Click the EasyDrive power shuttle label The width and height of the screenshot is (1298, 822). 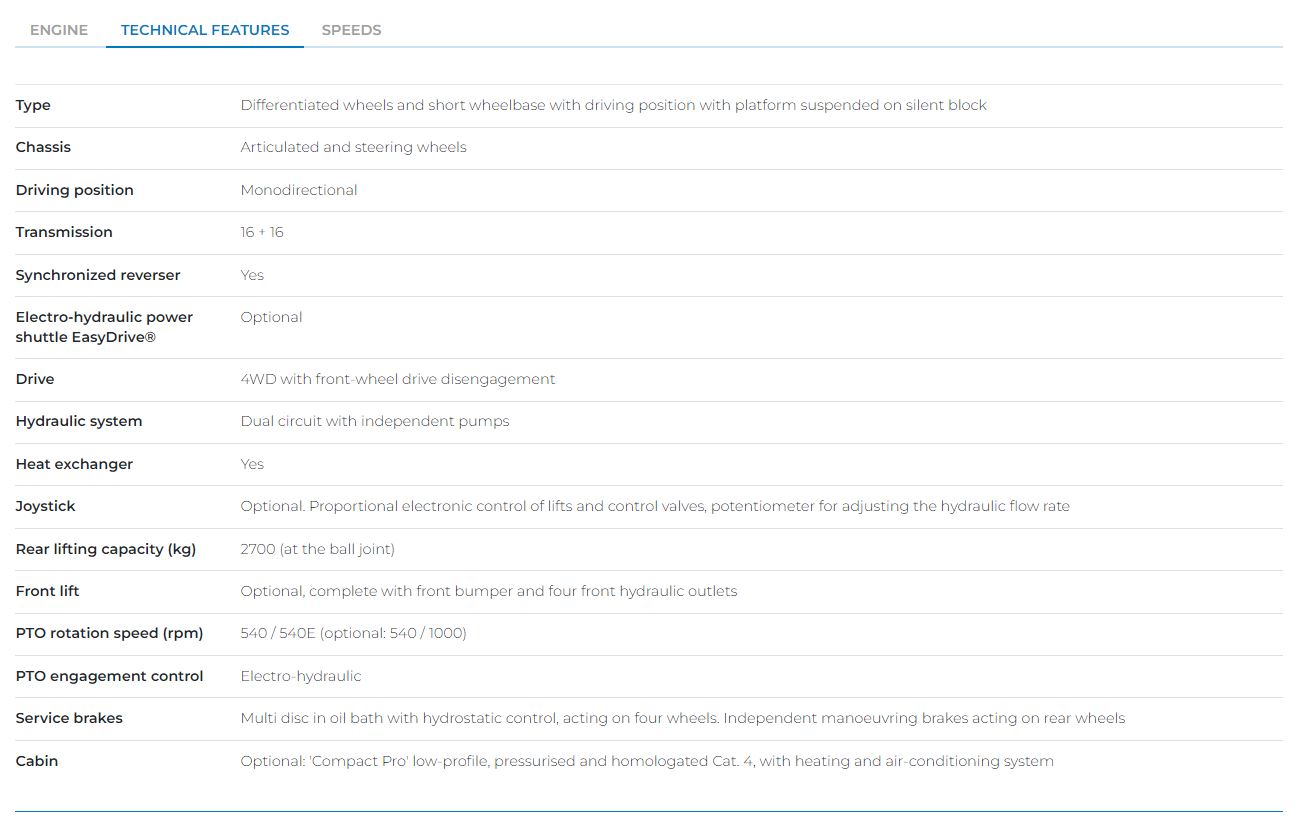(104, 327)
